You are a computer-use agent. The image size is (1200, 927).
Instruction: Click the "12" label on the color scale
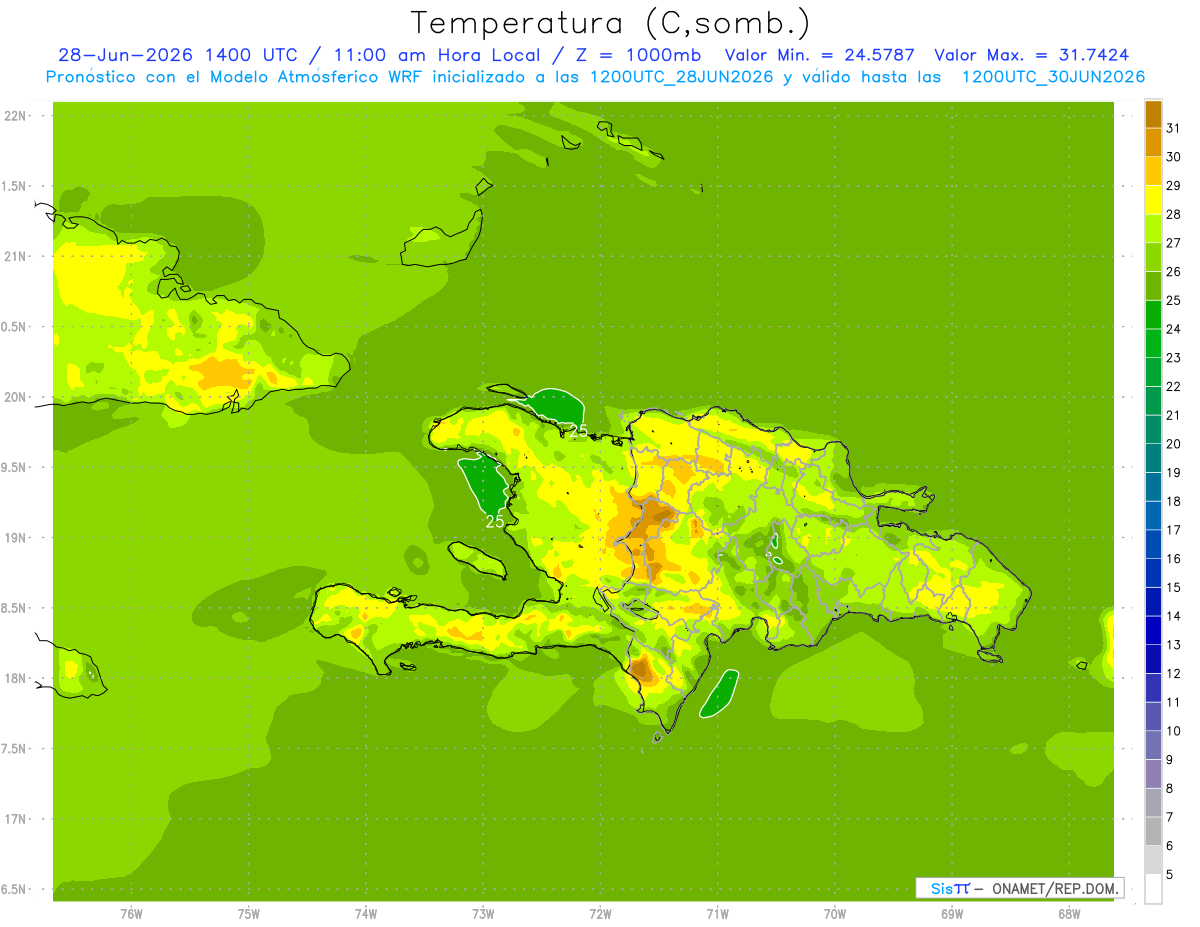pos(1172,674)
